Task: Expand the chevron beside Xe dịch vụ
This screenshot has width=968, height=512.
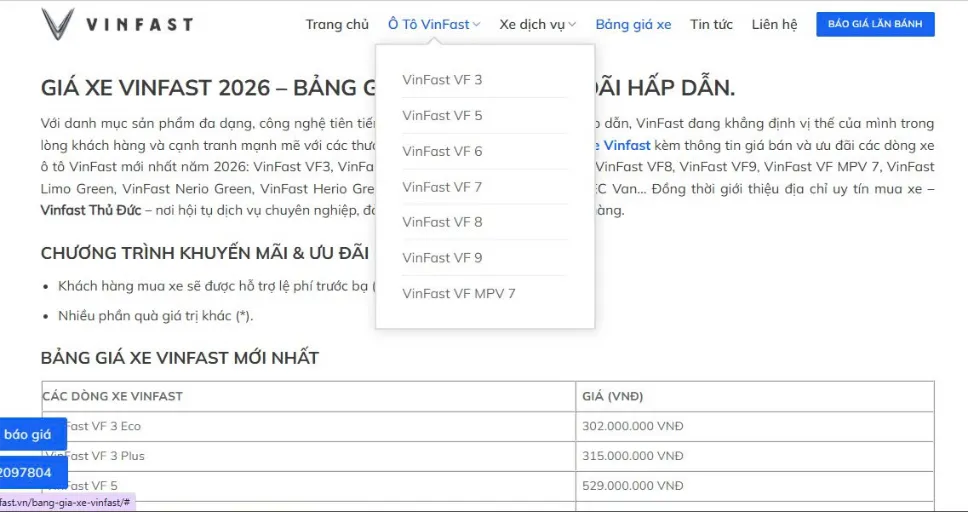Action: (572, 25)
